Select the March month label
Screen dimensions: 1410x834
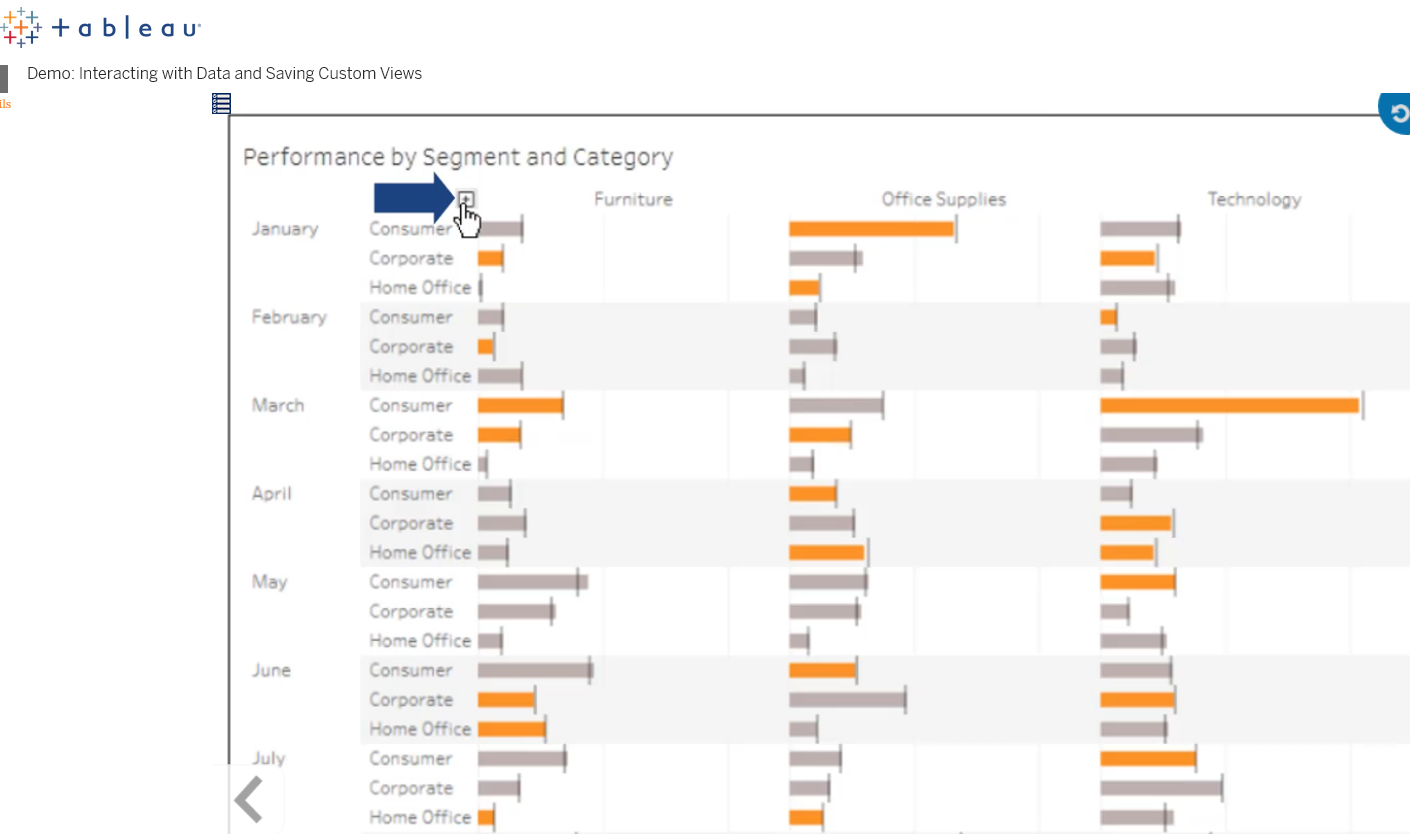pyautogui.click(x=278, y=405)
